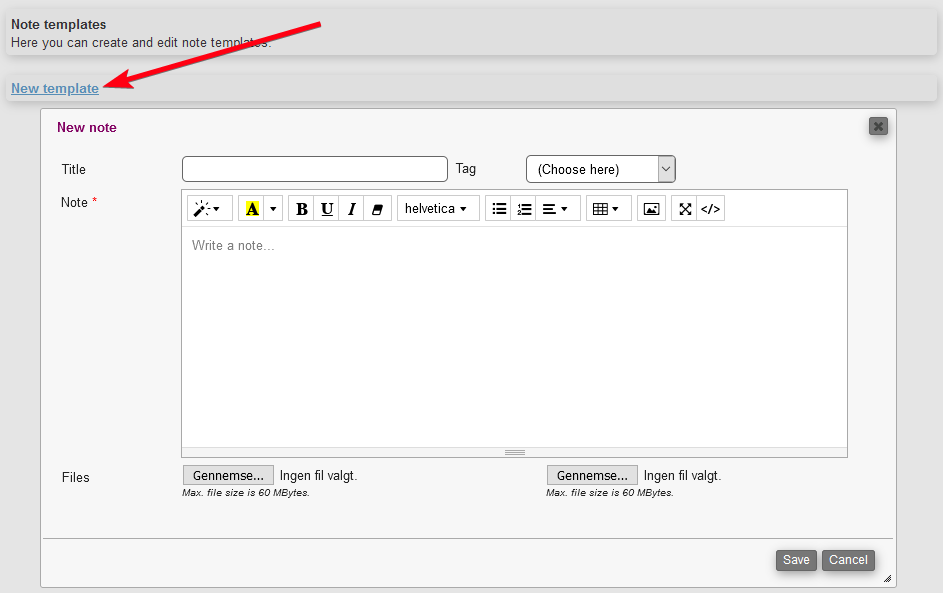This screenshot has height=593, width=943.
Task: Open the helvetica font family dropdown
Action: [437, 209]
